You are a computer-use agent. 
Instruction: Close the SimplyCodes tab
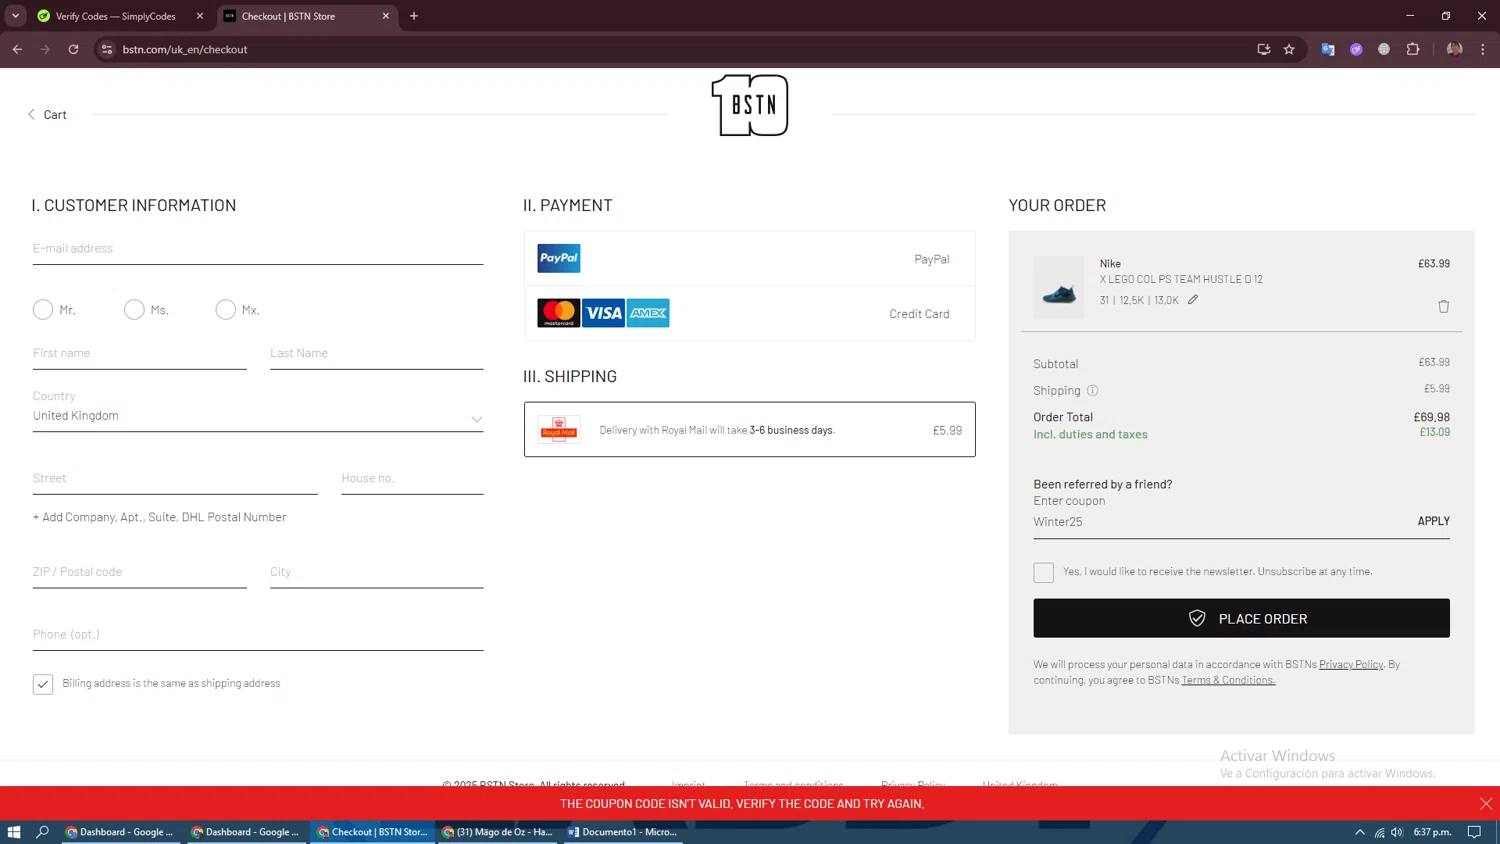click(x=200, y=16)
